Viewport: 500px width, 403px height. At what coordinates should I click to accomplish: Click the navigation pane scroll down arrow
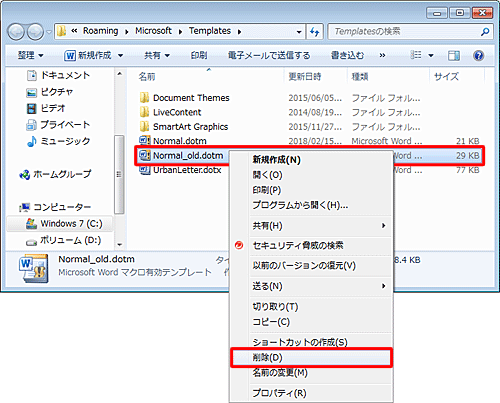(x=120, y=245)
